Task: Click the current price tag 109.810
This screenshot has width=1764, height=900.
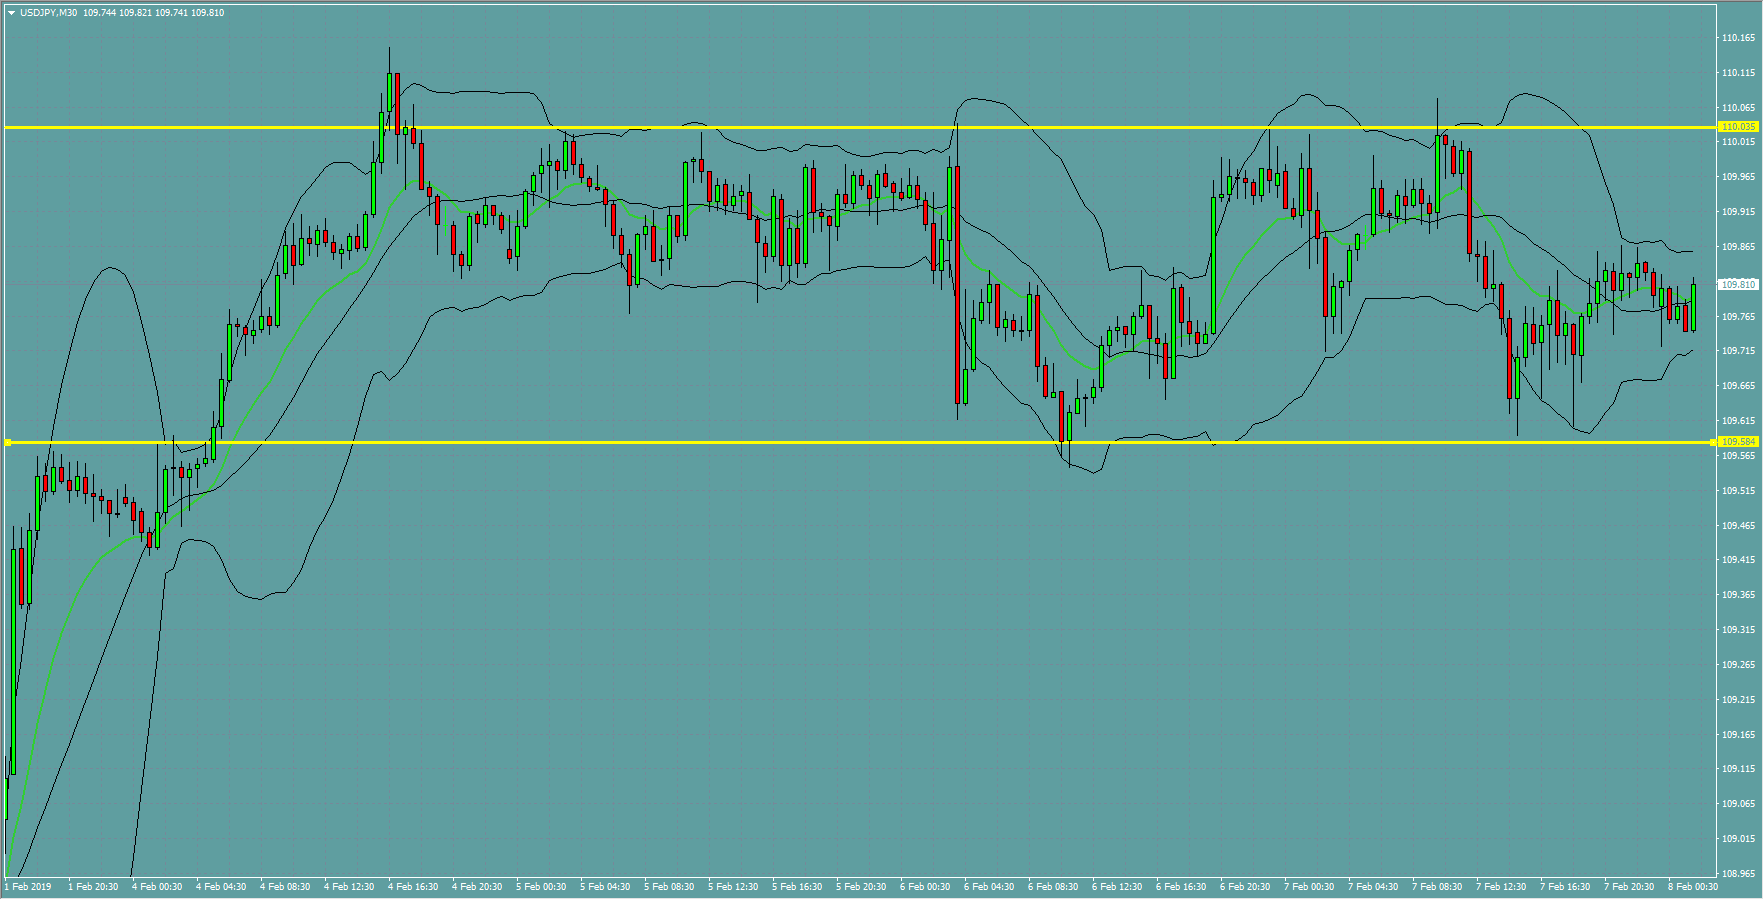Action: pyautogui.click(x=1738, y=285)
